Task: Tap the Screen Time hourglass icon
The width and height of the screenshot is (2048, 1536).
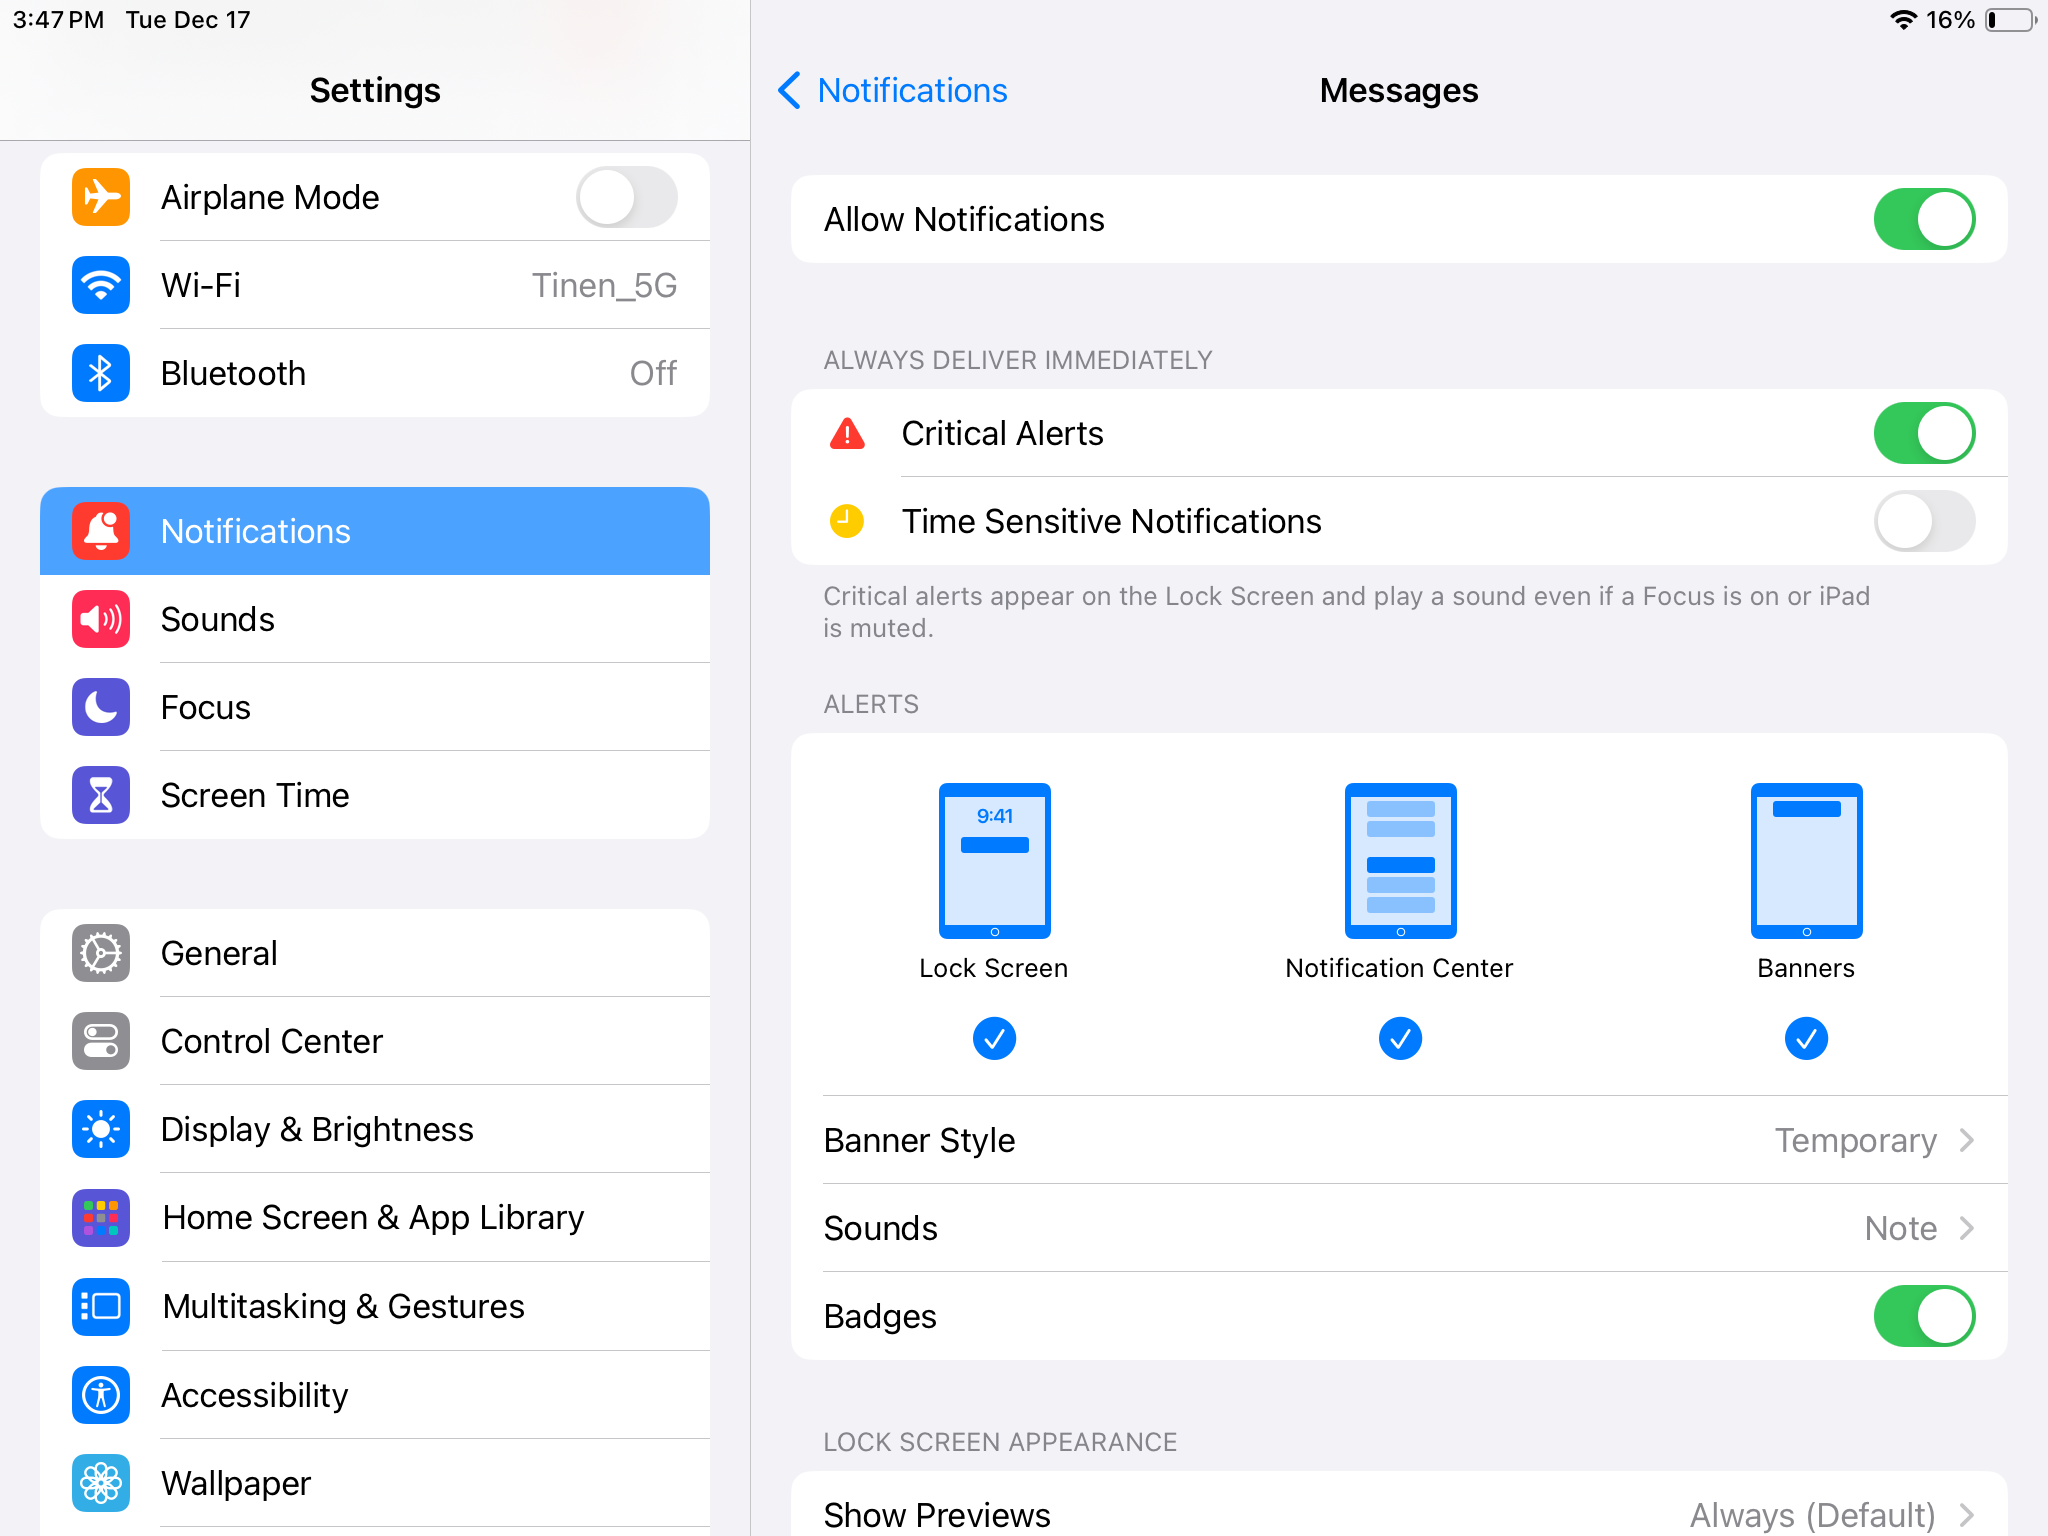Action: 101,795
